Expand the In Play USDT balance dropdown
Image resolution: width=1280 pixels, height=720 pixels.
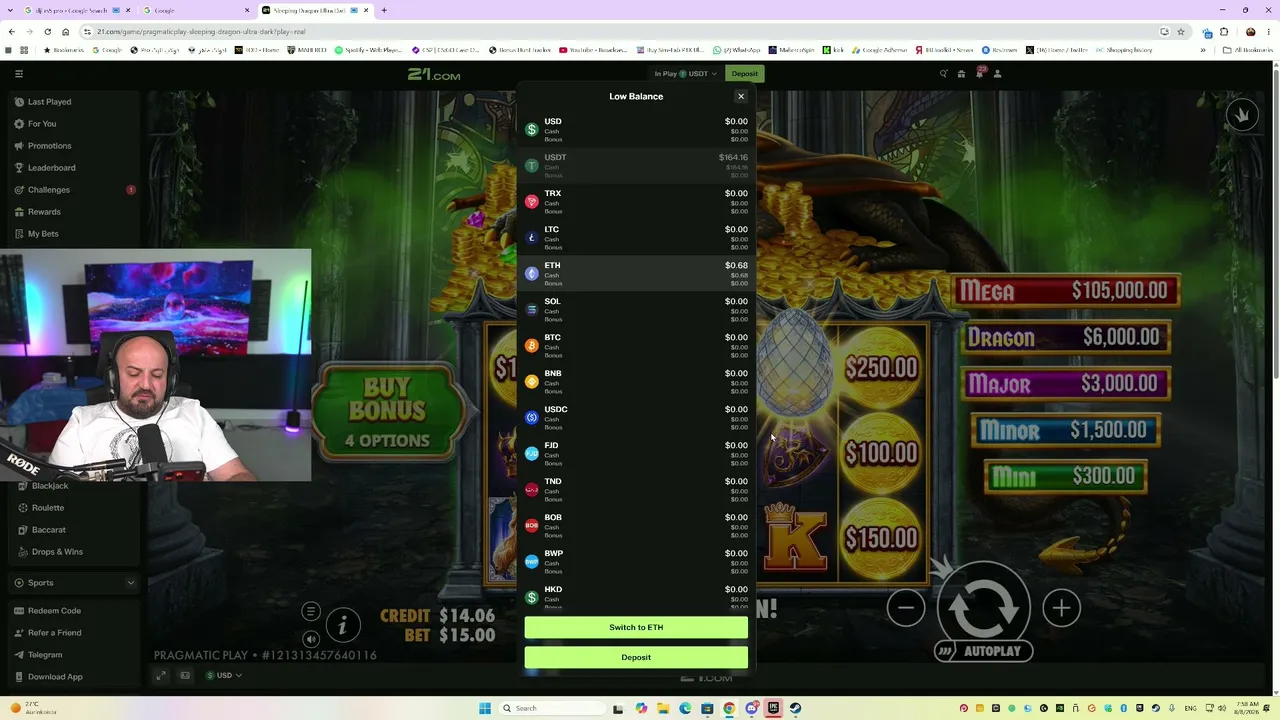[685, 73]
